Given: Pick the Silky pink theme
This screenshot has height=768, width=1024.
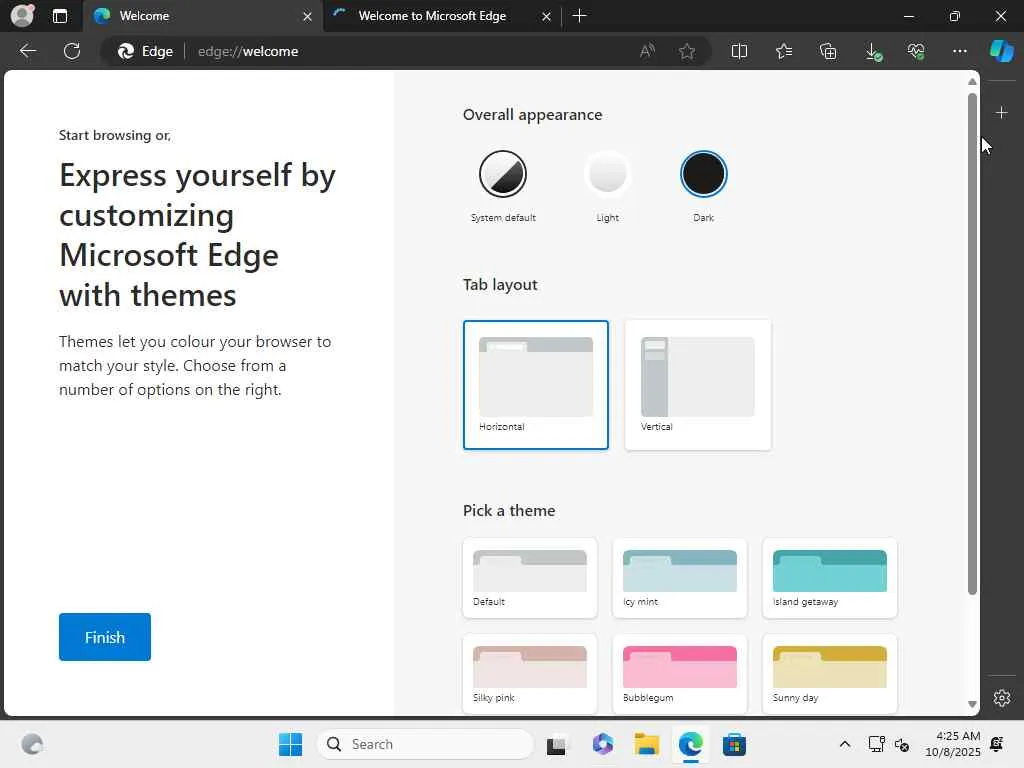Looking at the screenshot, I should (530, 674).
